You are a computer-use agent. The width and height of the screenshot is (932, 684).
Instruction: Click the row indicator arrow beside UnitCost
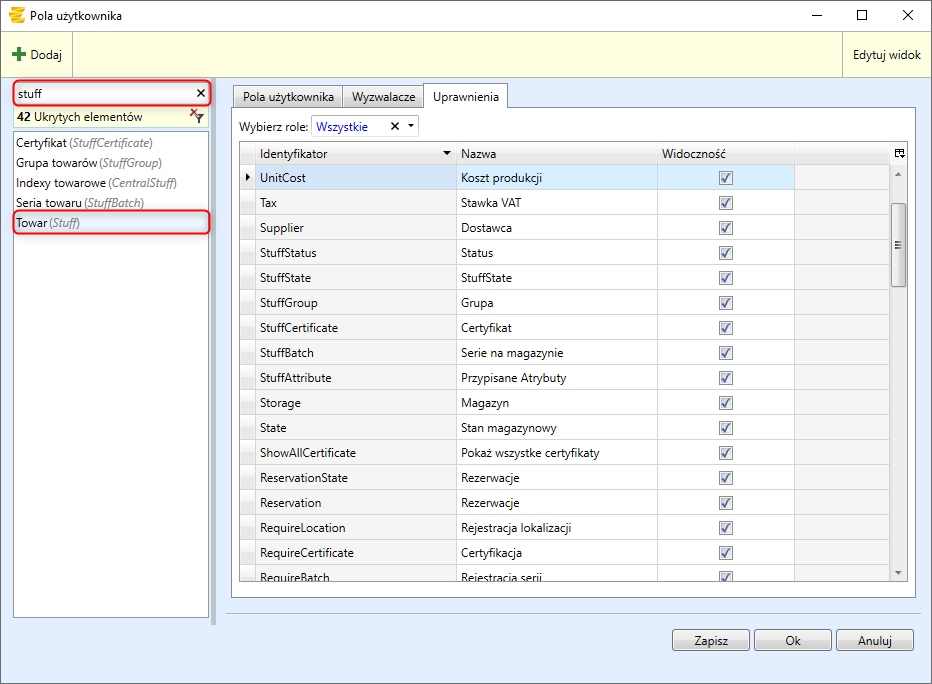[248, 178]
